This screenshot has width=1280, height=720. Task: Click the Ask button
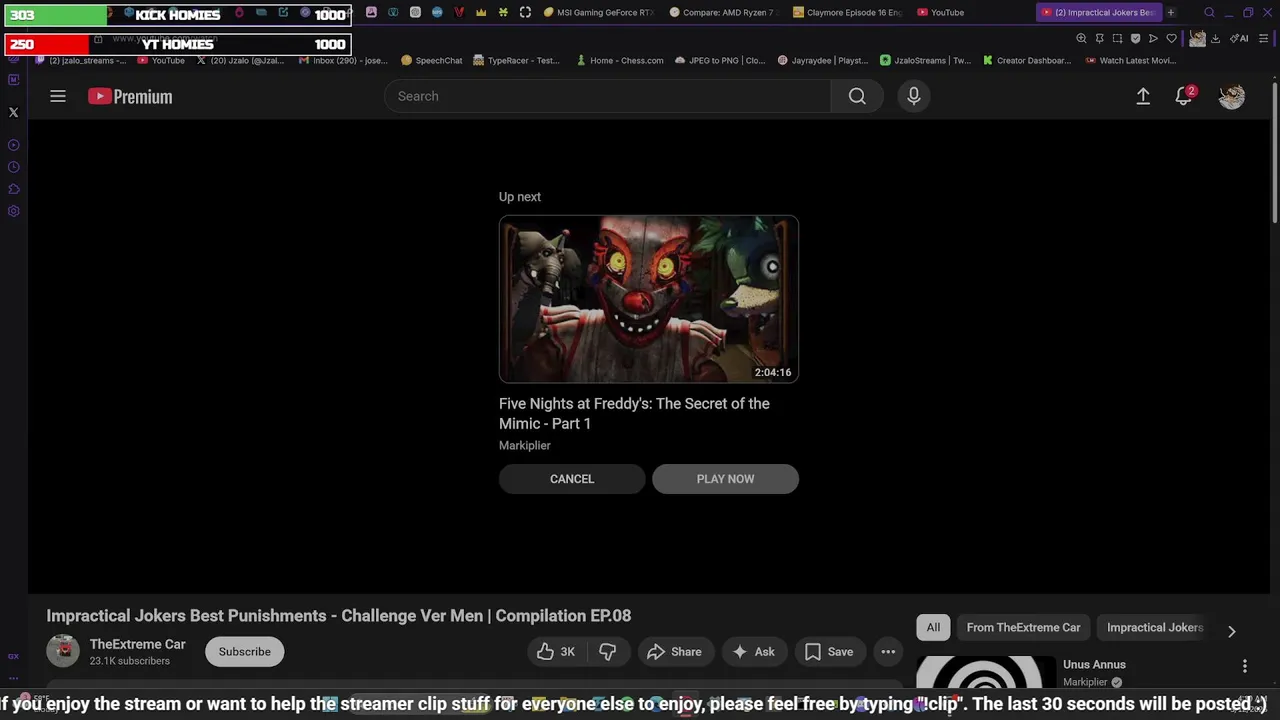753,651
